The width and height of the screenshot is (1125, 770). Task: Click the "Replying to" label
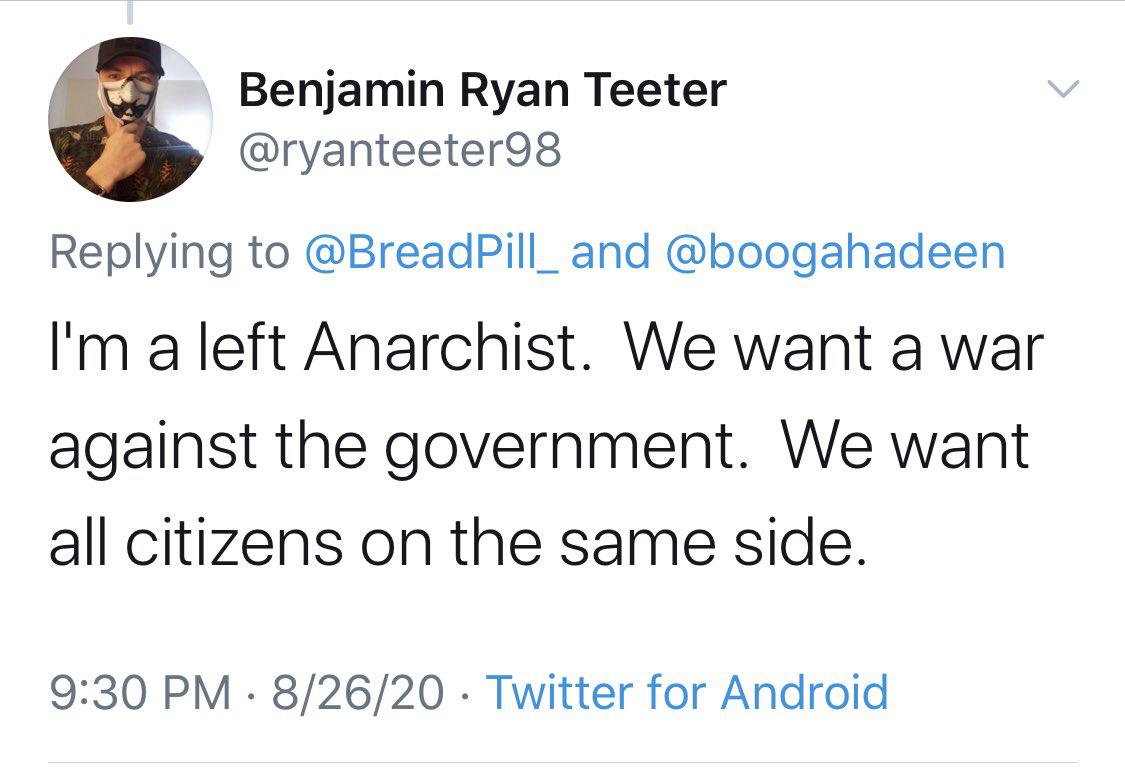click(x=168, y=252)
